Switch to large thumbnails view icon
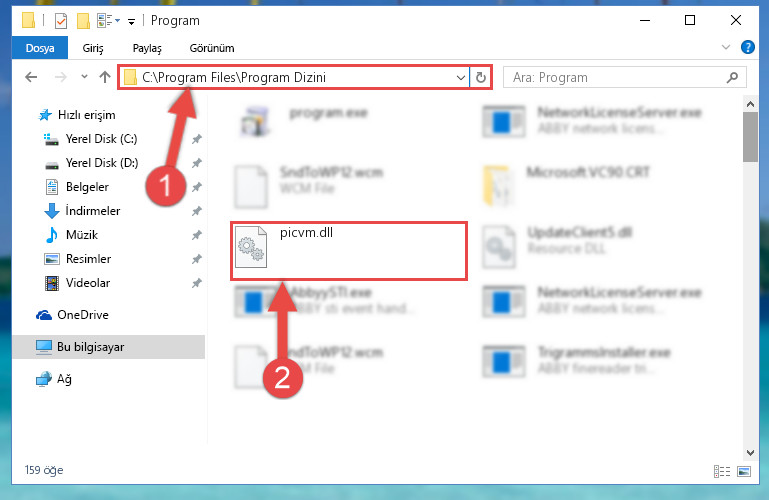769x500 pixels. [743, 471]
